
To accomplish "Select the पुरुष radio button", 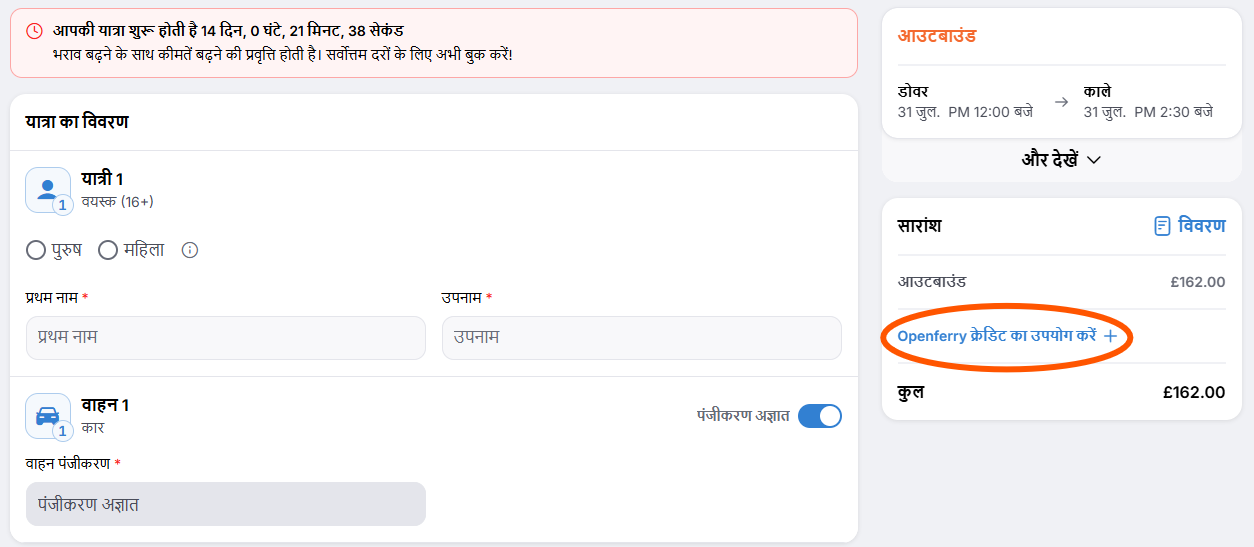I will pos(36,250).
